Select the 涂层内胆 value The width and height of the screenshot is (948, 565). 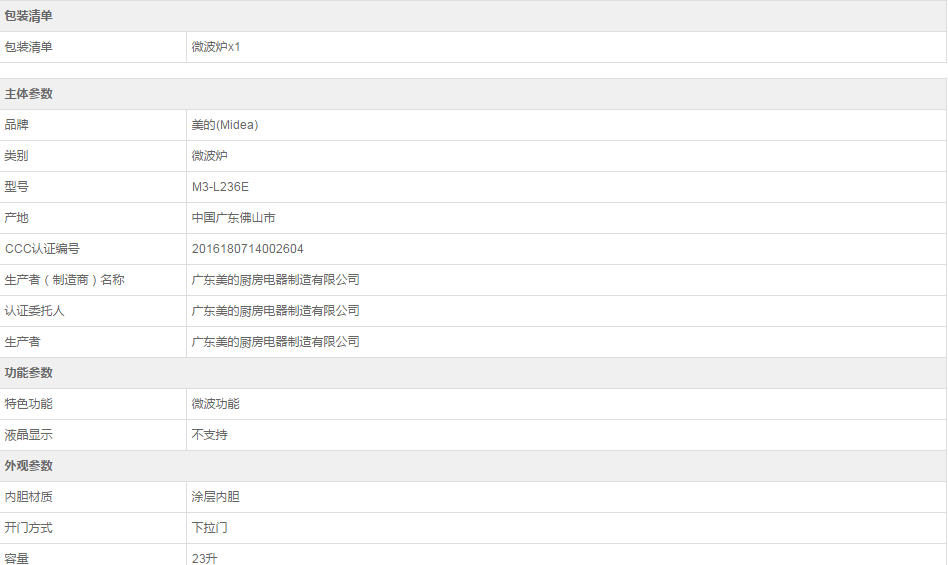pyautogui.click(x=216, y=497)
